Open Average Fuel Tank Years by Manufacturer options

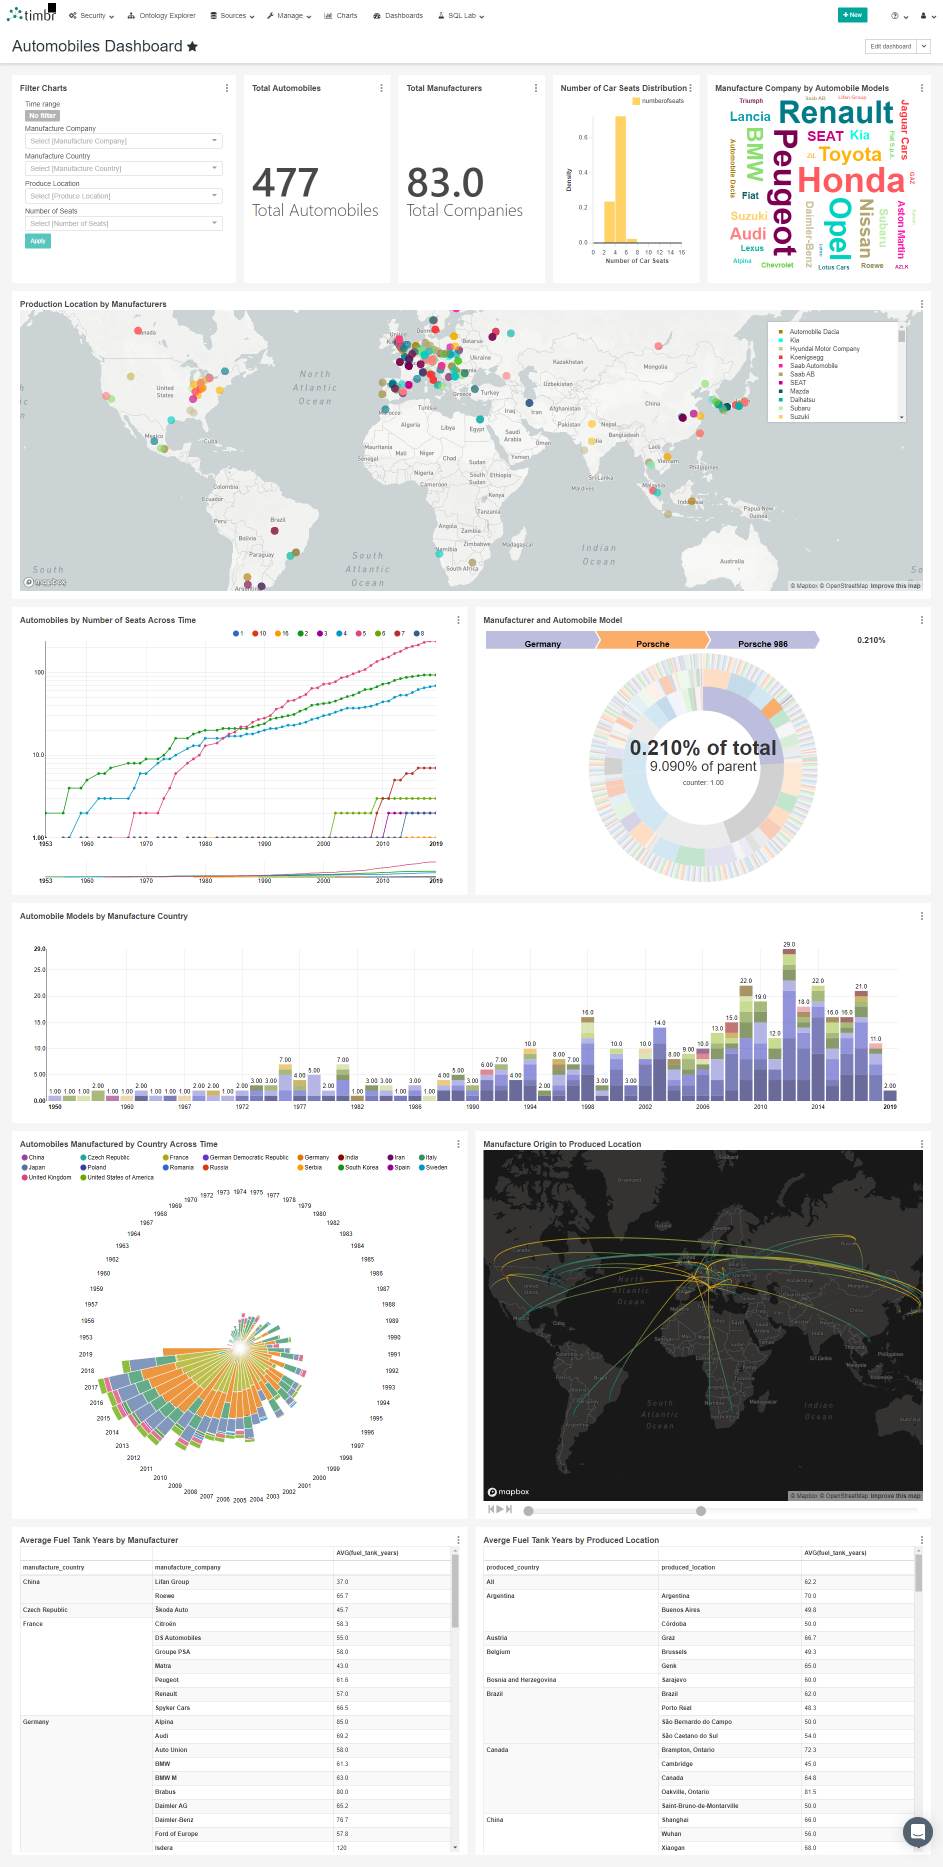[458, 1540]
